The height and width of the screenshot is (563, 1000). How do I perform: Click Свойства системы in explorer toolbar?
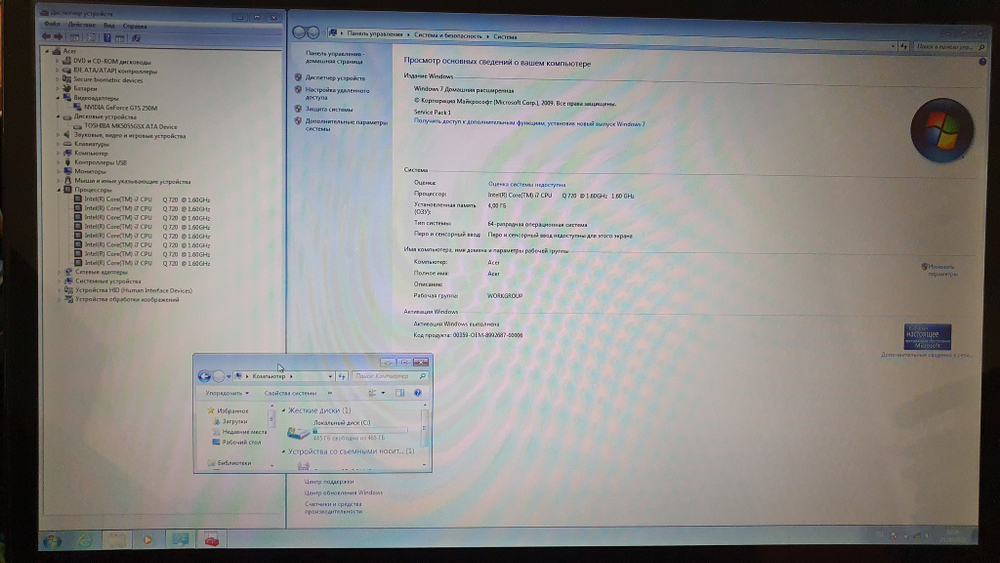290,393
